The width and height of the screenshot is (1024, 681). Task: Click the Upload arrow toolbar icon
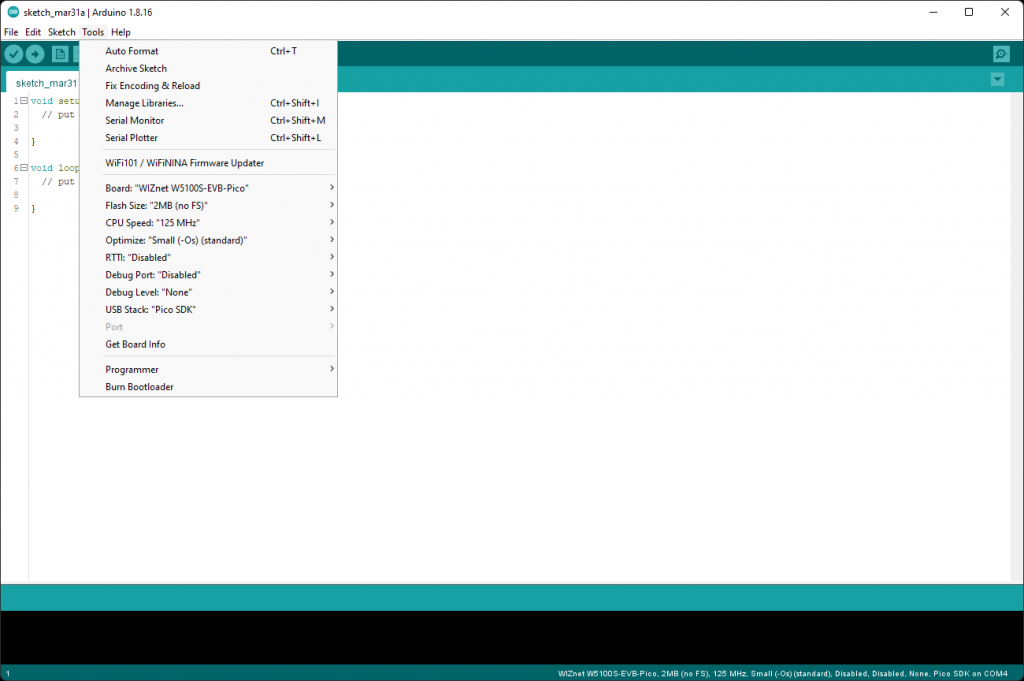(x=35, y=54)
